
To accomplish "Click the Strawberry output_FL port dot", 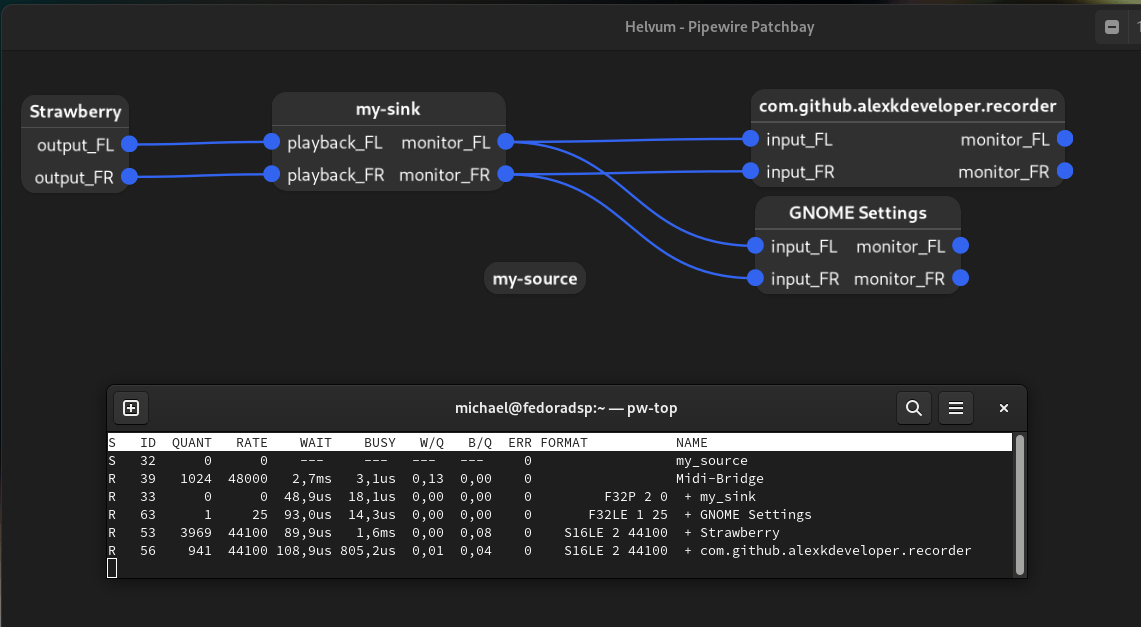I will 130,144.
